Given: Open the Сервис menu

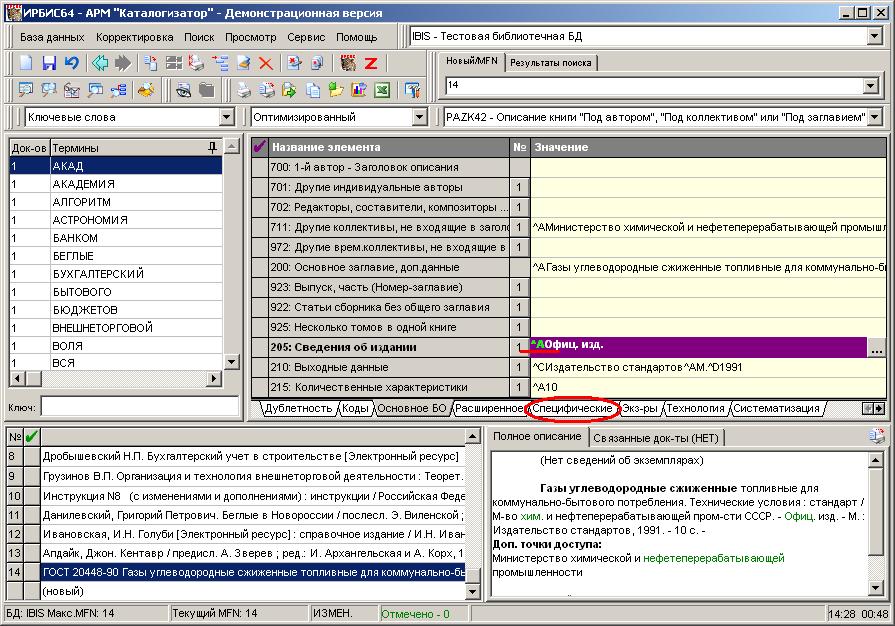Looking at the screenshot, I should (306, 37).
